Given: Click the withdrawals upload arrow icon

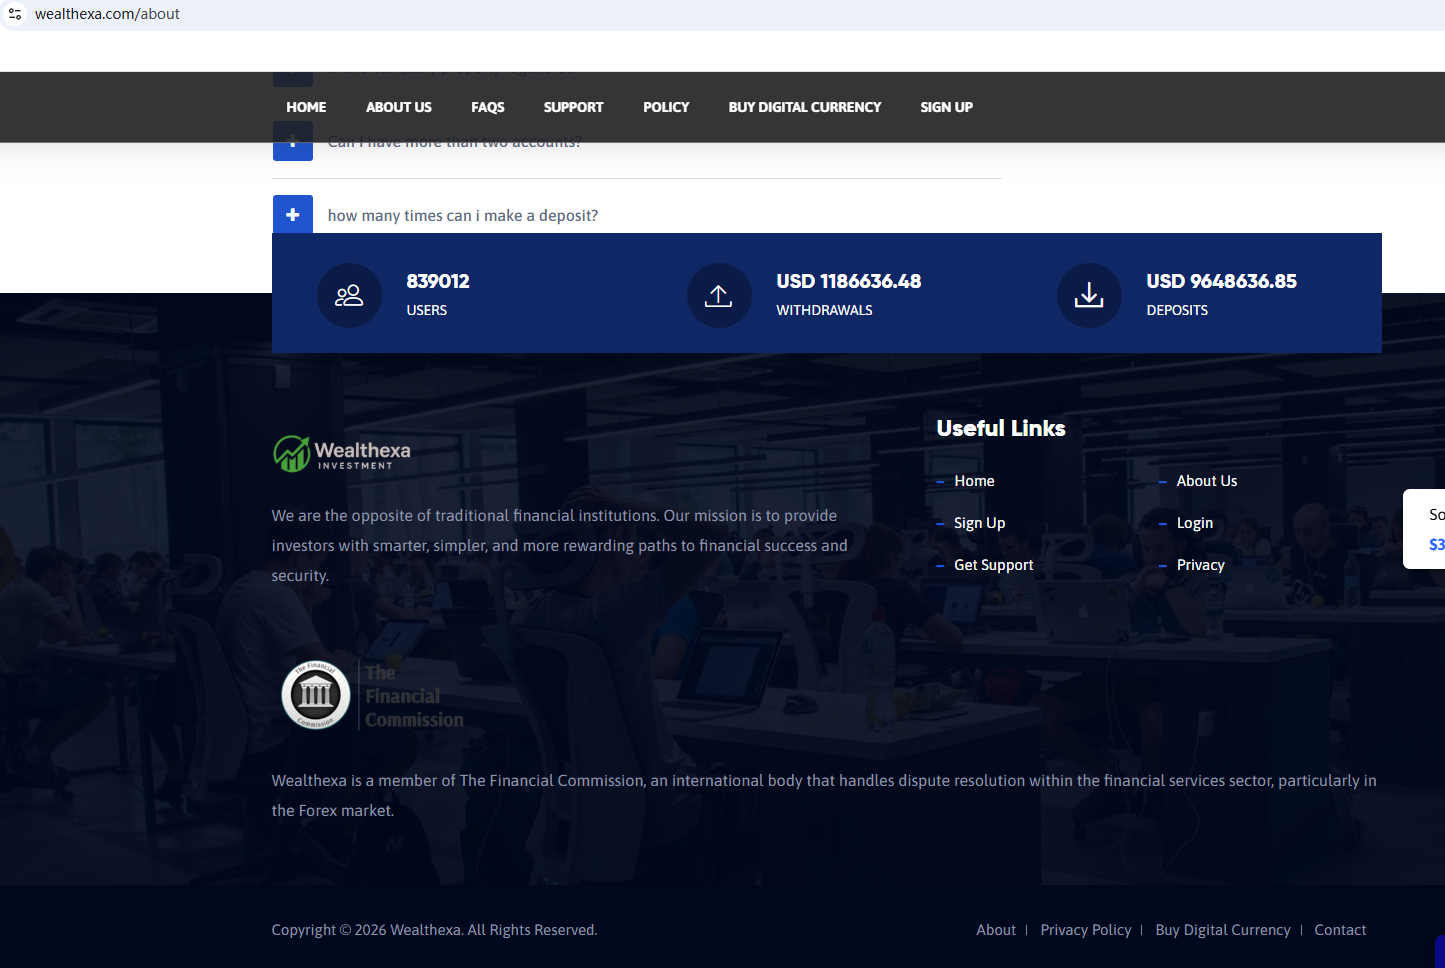Looking at the screenshot, I should click(718, 295).
